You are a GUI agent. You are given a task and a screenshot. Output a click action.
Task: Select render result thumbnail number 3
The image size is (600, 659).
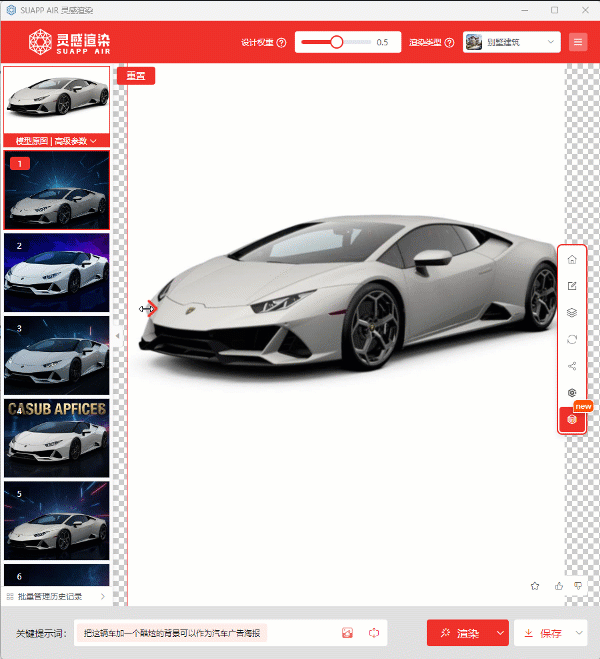point(57,355)
